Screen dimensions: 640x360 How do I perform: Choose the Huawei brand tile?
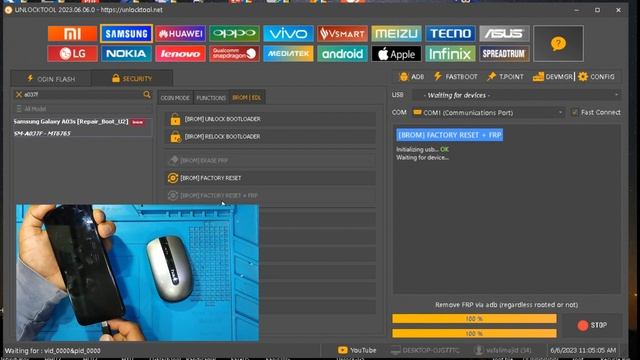coord(180,33)
